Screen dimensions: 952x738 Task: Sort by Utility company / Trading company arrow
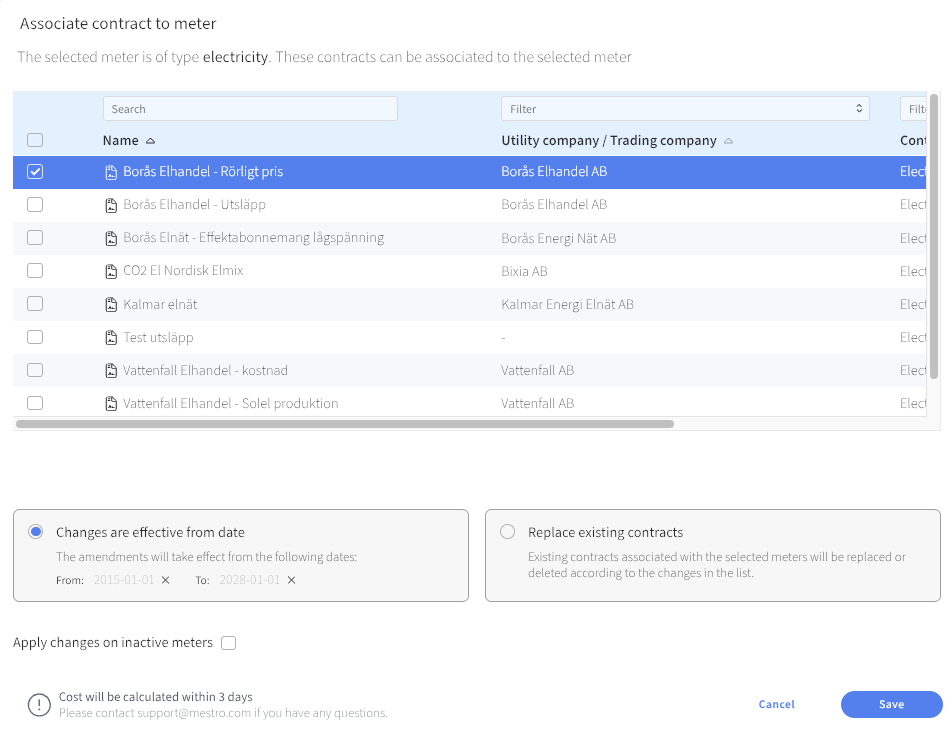click(x=729, y=141)
